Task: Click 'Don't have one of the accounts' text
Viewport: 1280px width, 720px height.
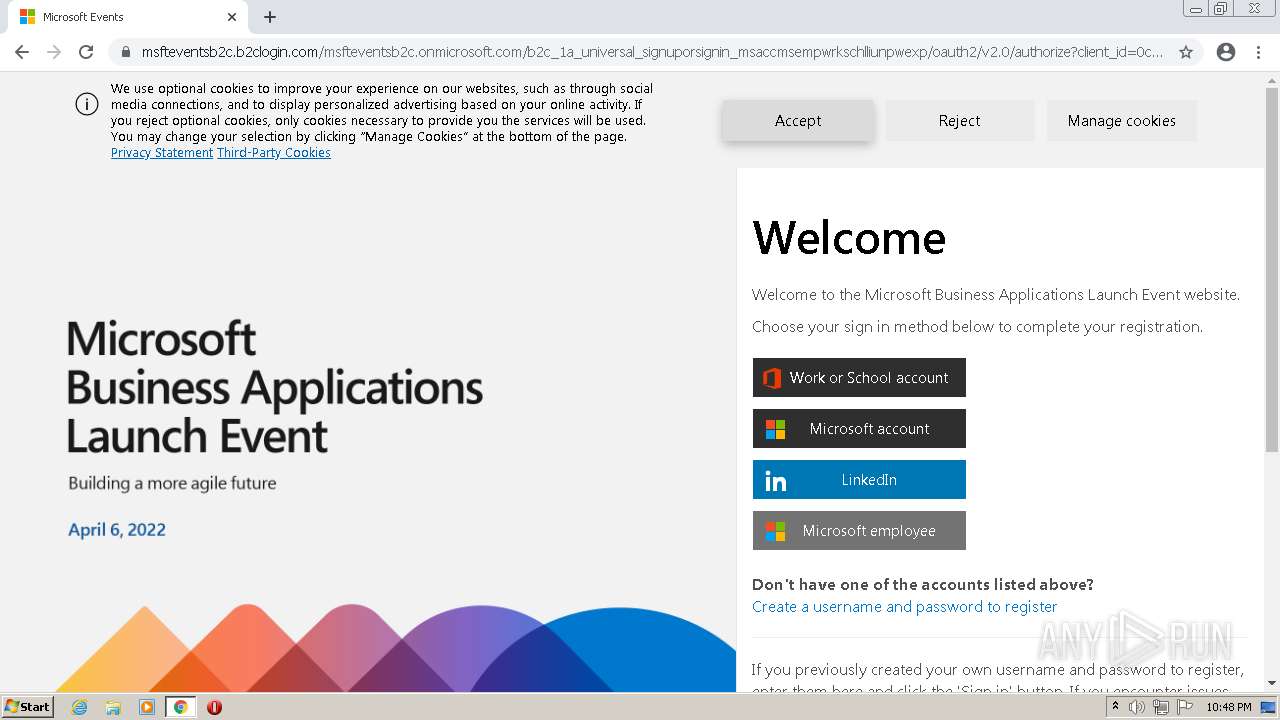Action: (923, 585)
